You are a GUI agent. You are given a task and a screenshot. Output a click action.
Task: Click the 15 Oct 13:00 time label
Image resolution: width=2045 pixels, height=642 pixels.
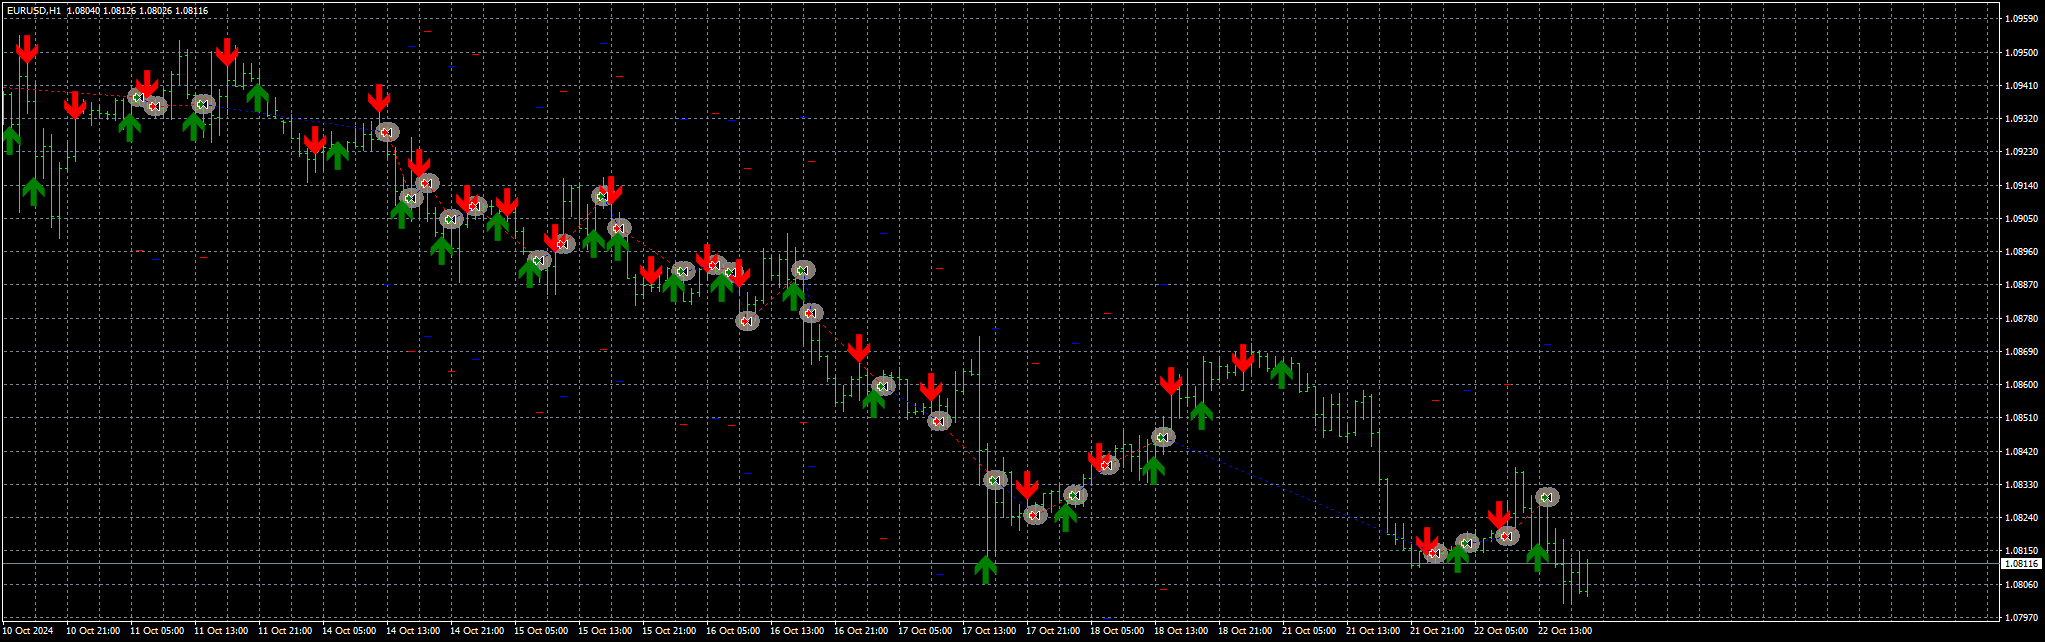(x=605, y=631)
